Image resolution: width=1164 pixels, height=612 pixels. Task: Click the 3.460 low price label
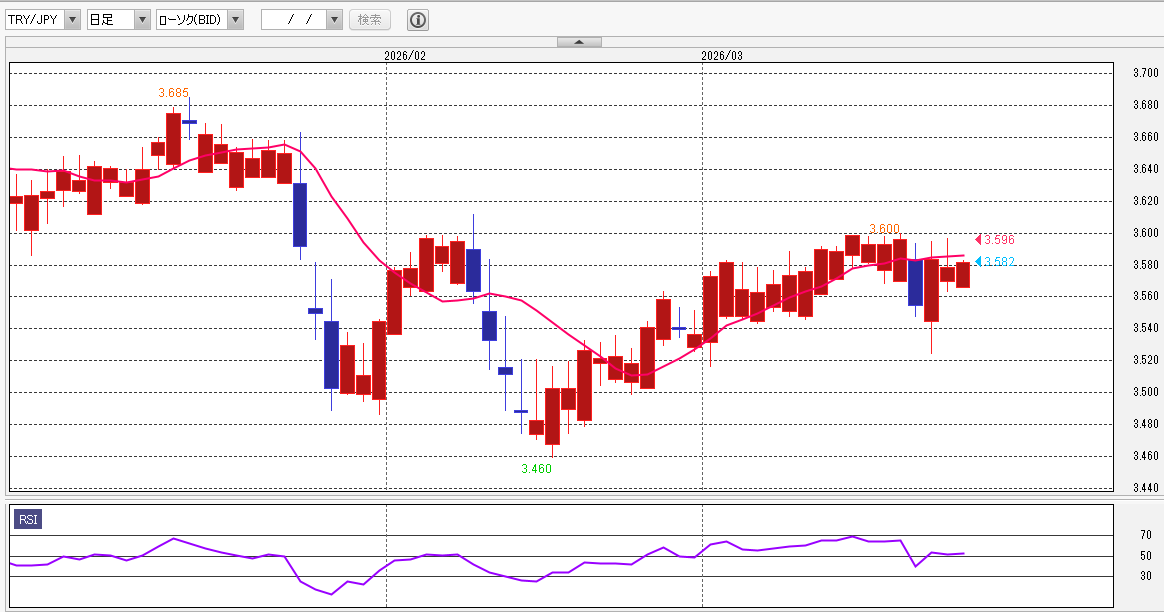click(536, 469)
